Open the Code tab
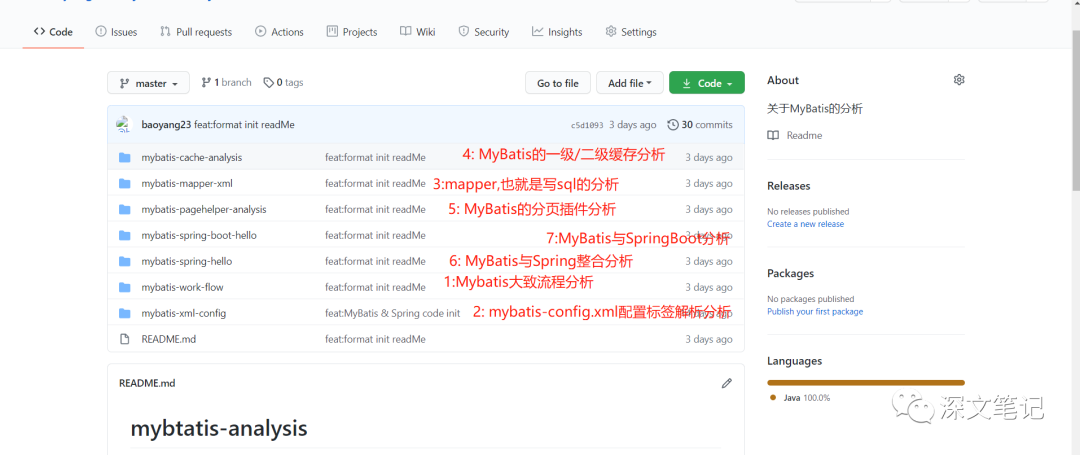 pyautogui.click(x=53, y=32)
